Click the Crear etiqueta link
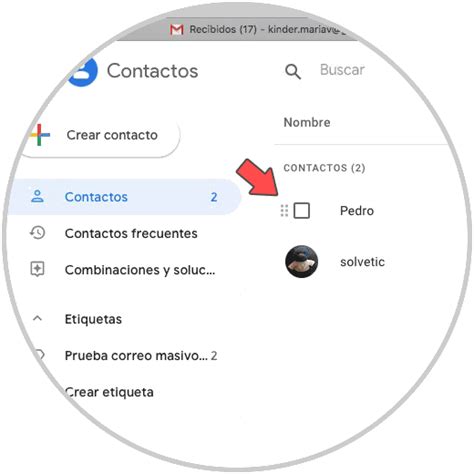Screen dimensions: 474x474 [x=109, y=392]
